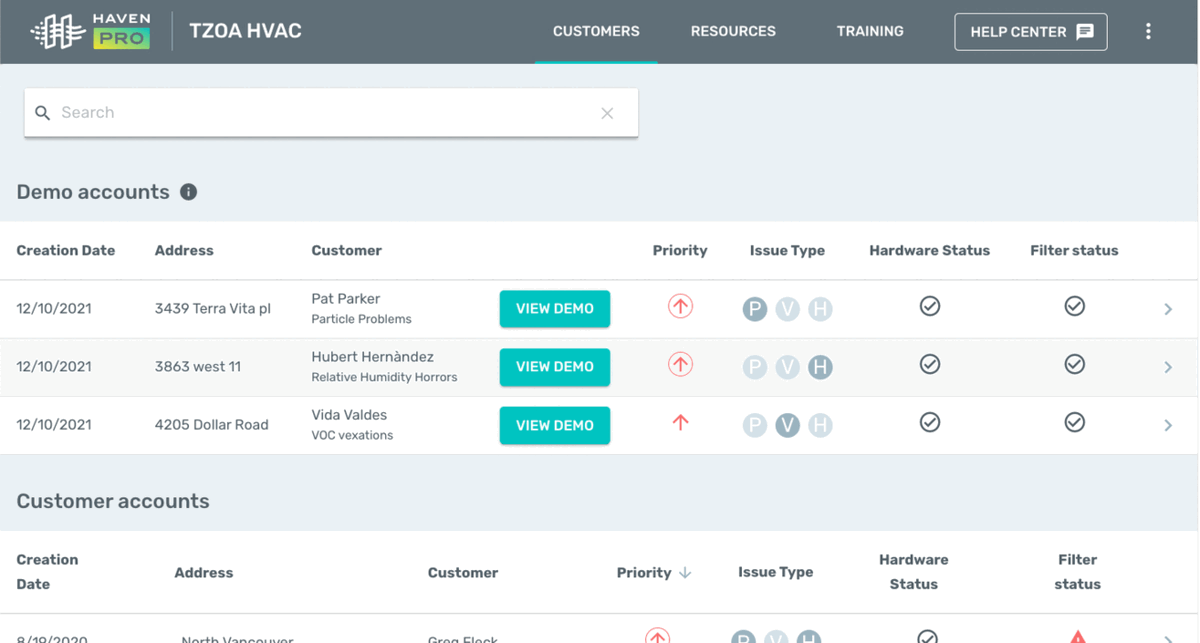
Task: Click the VOC vexations subtitle
Action: pyautogui.click(x=353, y=436)
